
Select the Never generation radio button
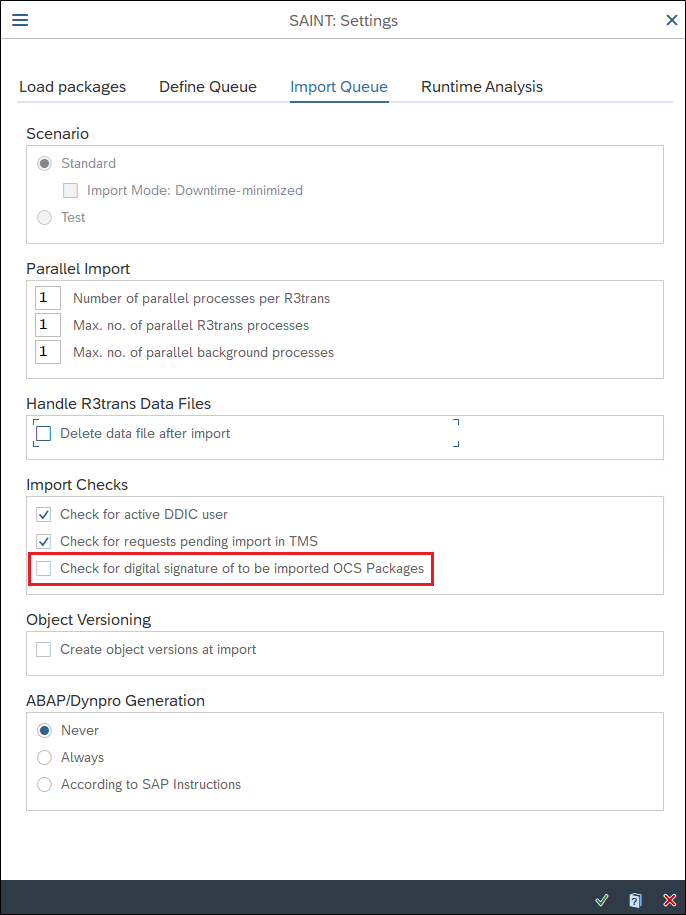[44, 731]
